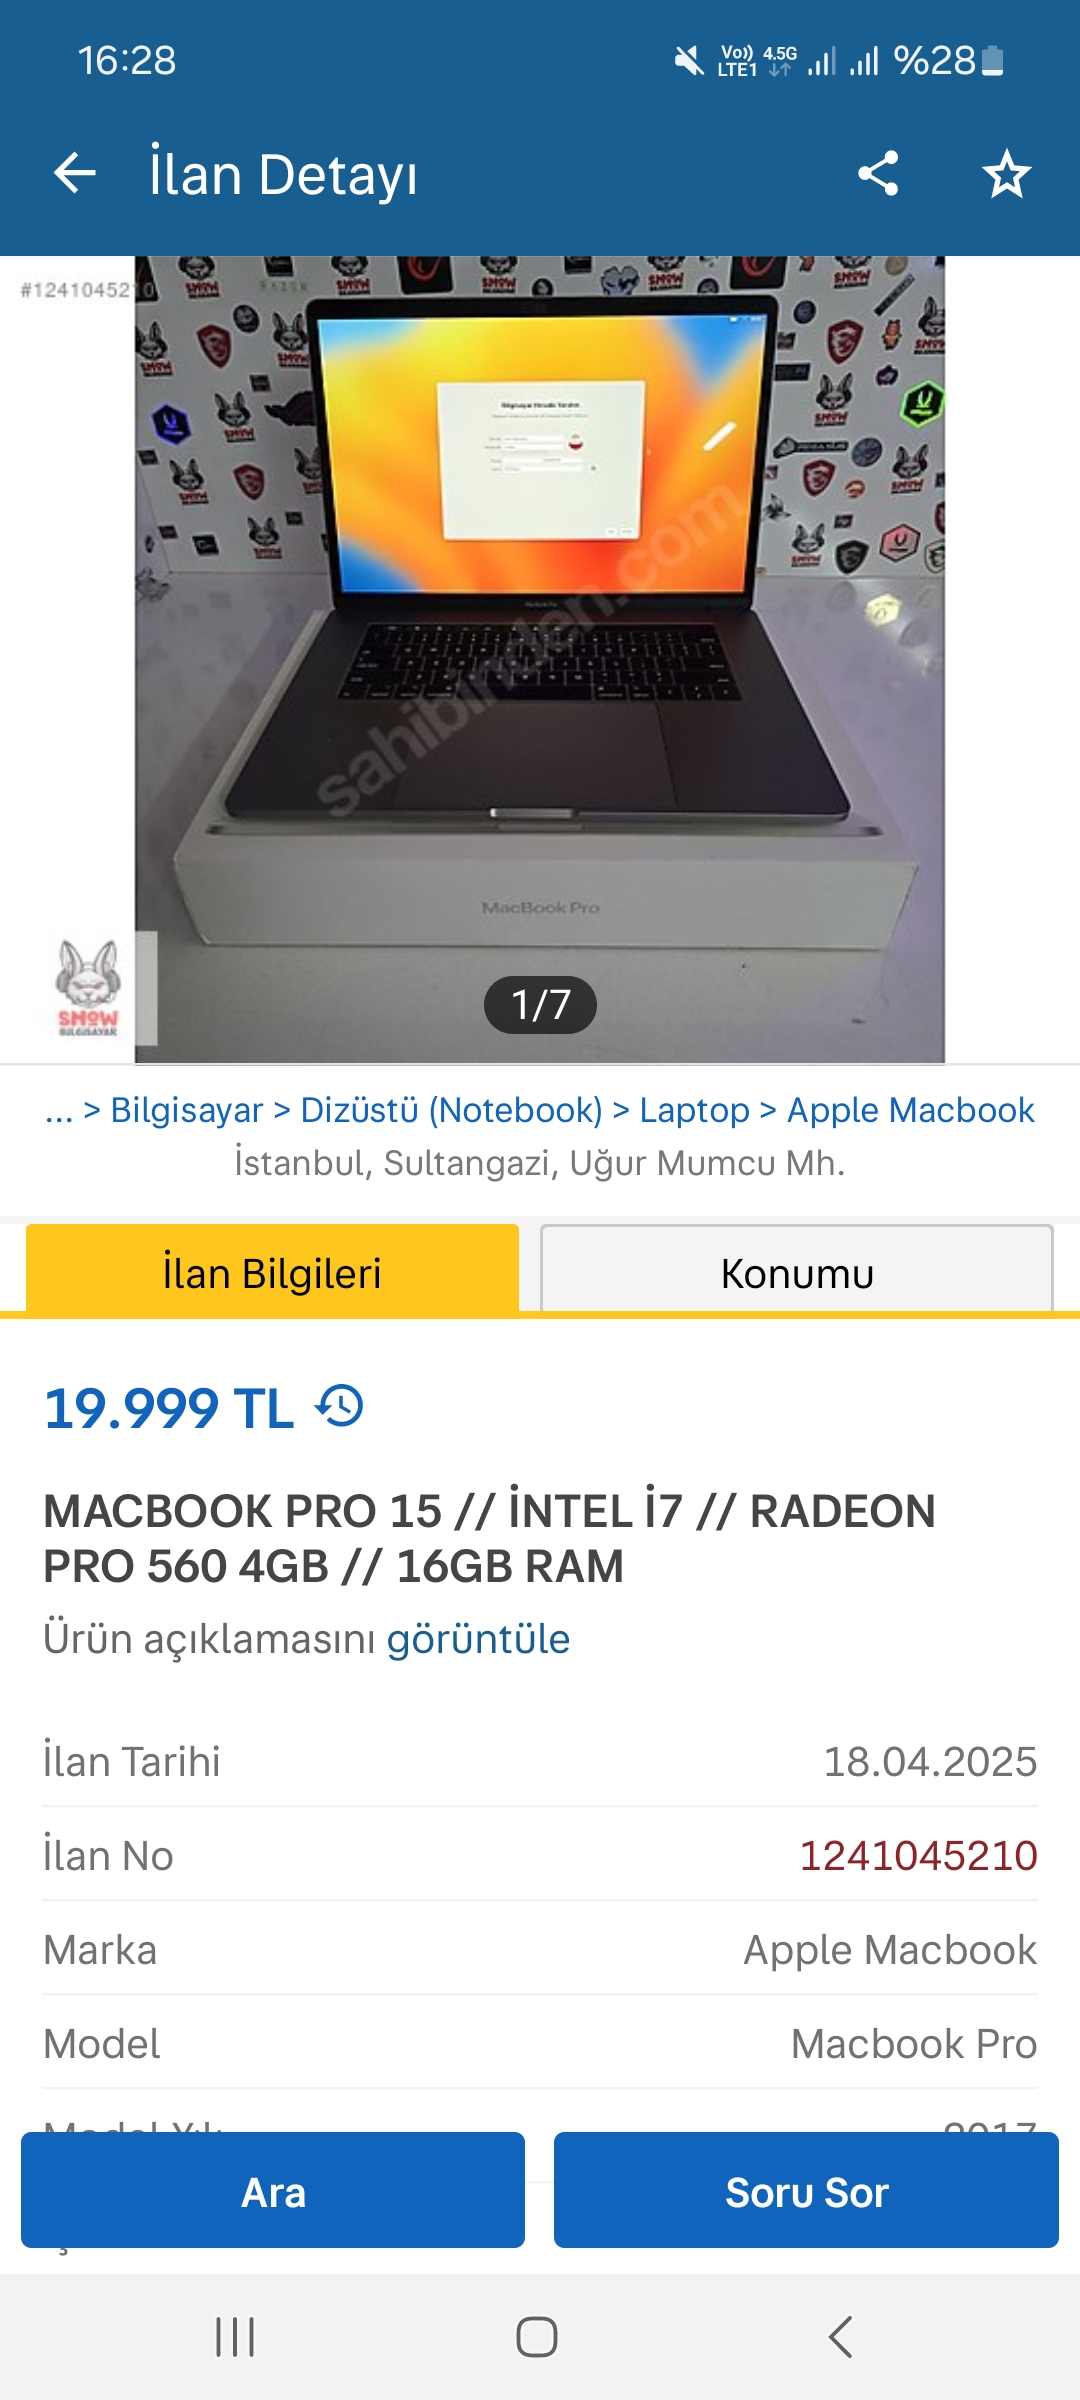Open the Bilgisayar breadcrumb category
This screenshot has width=1080, height=2400.
tap(187, 1110)
